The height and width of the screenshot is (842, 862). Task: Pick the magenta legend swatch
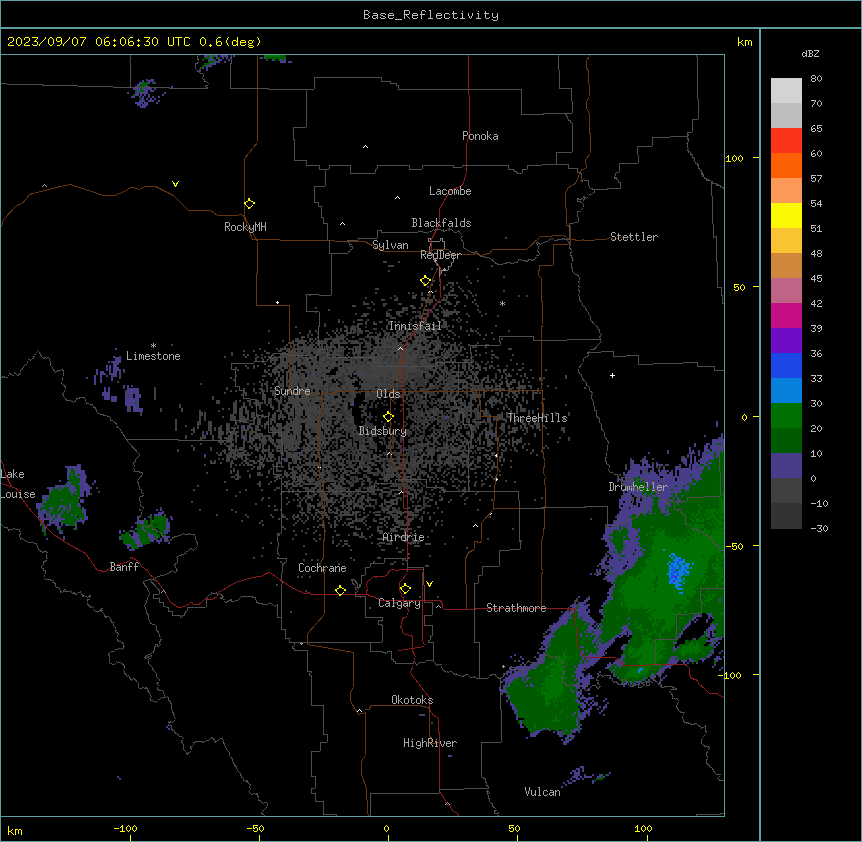tap(786, 315)
